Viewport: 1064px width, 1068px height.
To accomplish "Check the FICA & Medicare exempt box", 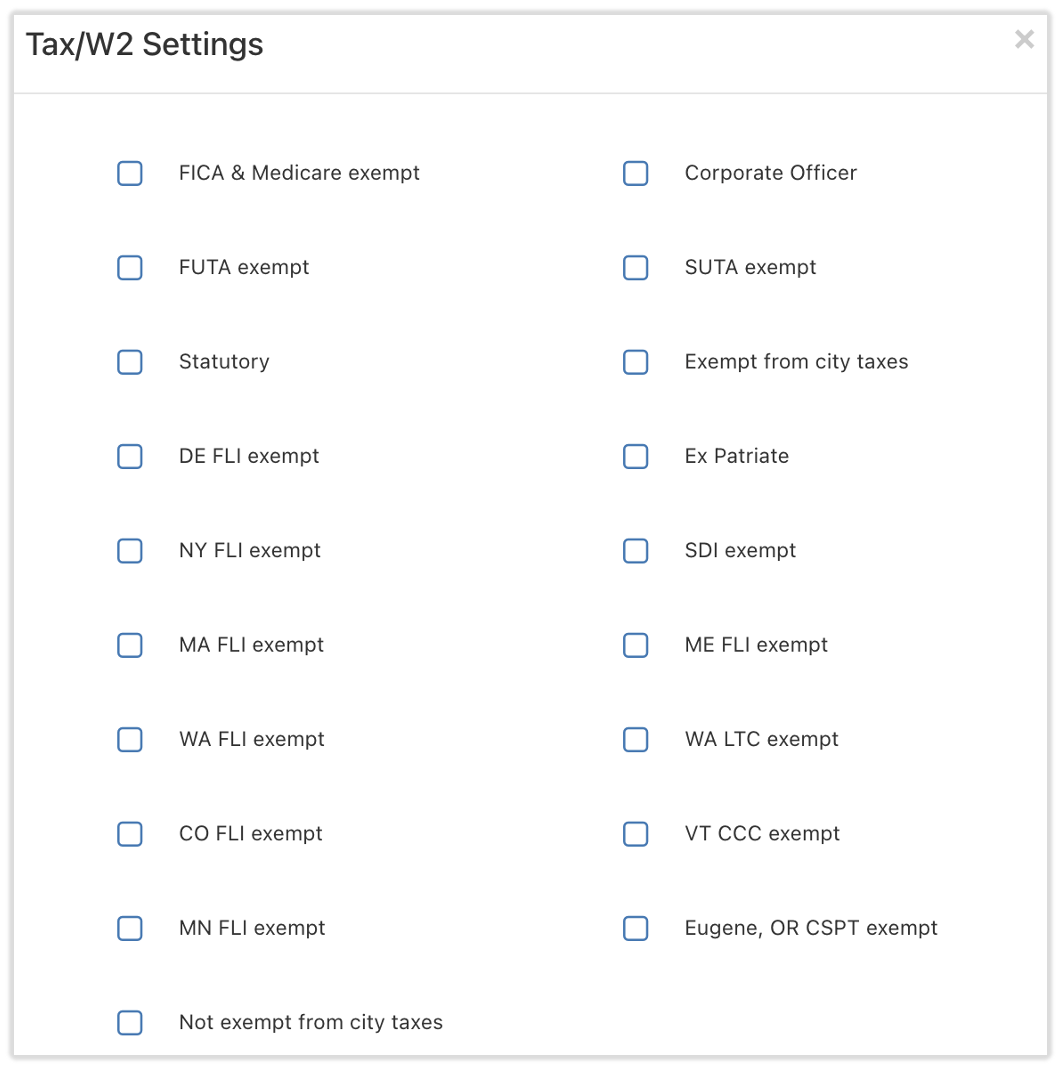I will pyautogui.click(x=130, y=173).
